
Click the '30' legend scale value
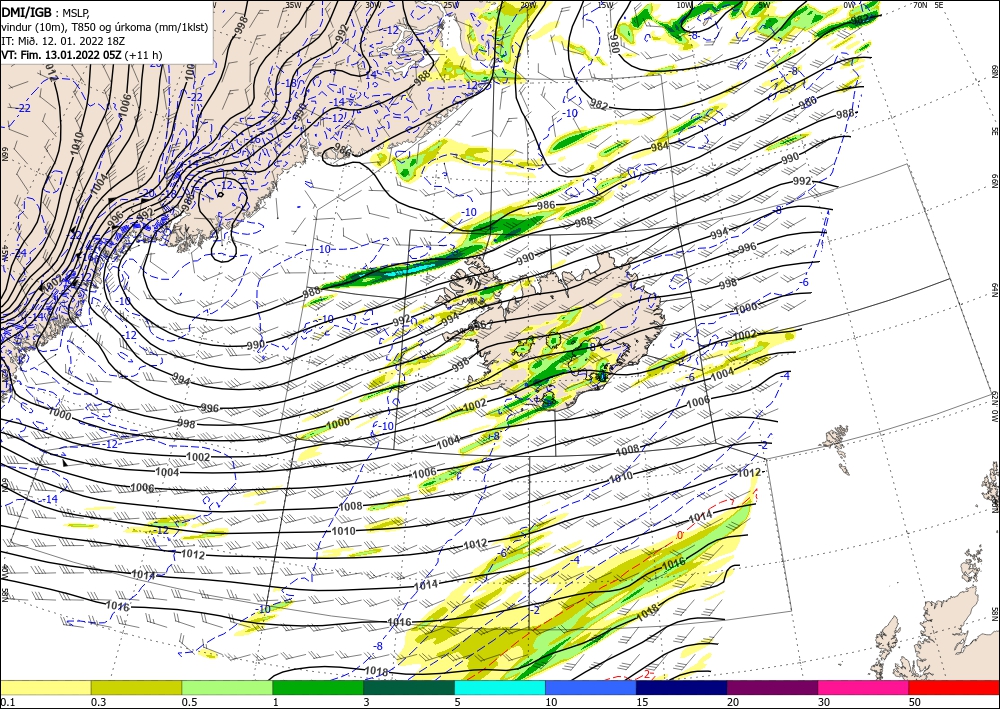824,702
